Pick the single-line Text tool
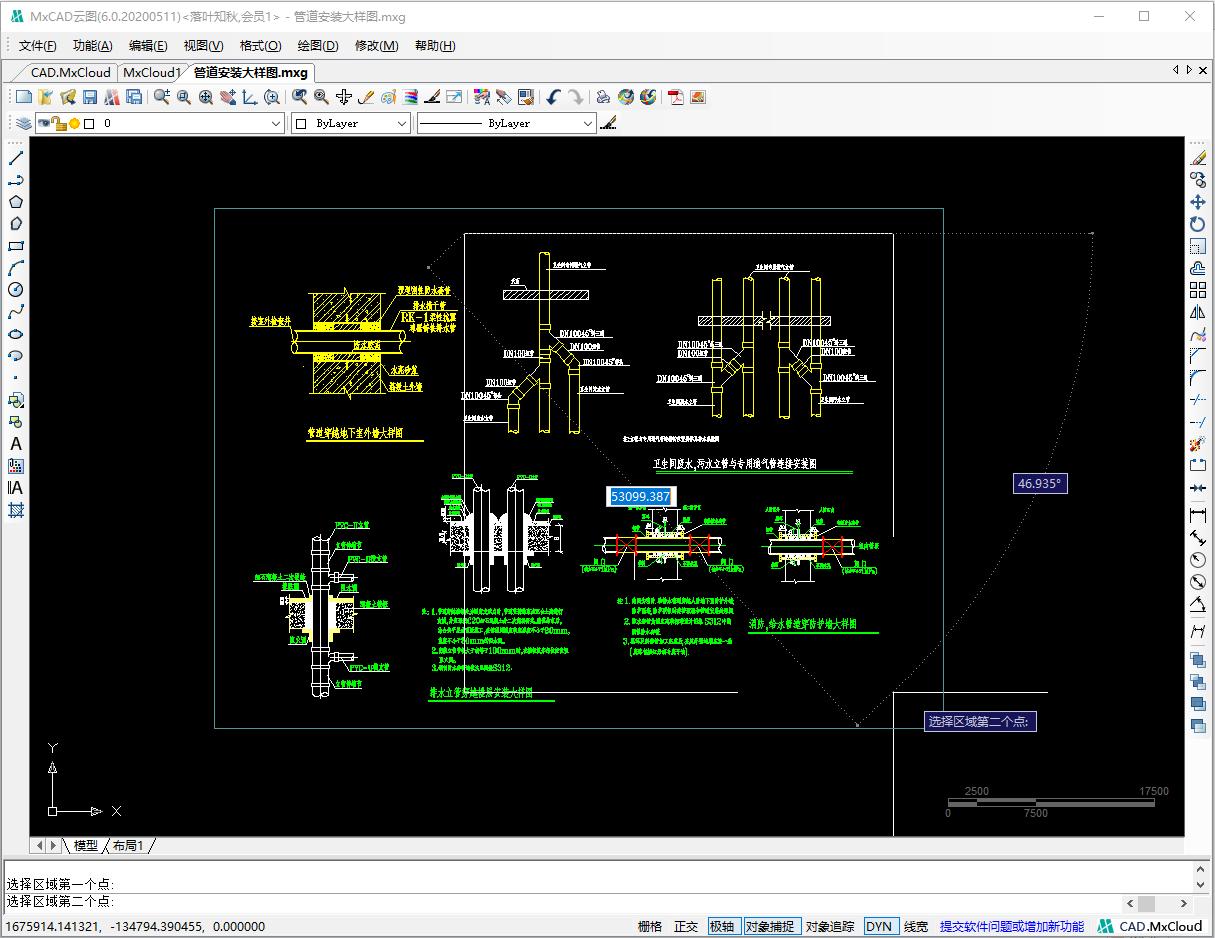This screenshot has width=1215, height=938. coord(16,444)
